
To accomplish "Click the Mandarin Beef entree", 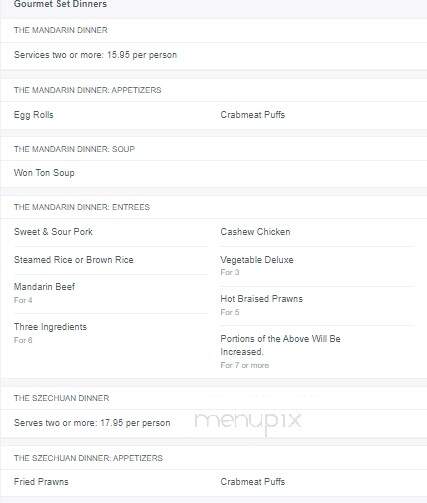I will pyautogui.click(x=44, y=287).
